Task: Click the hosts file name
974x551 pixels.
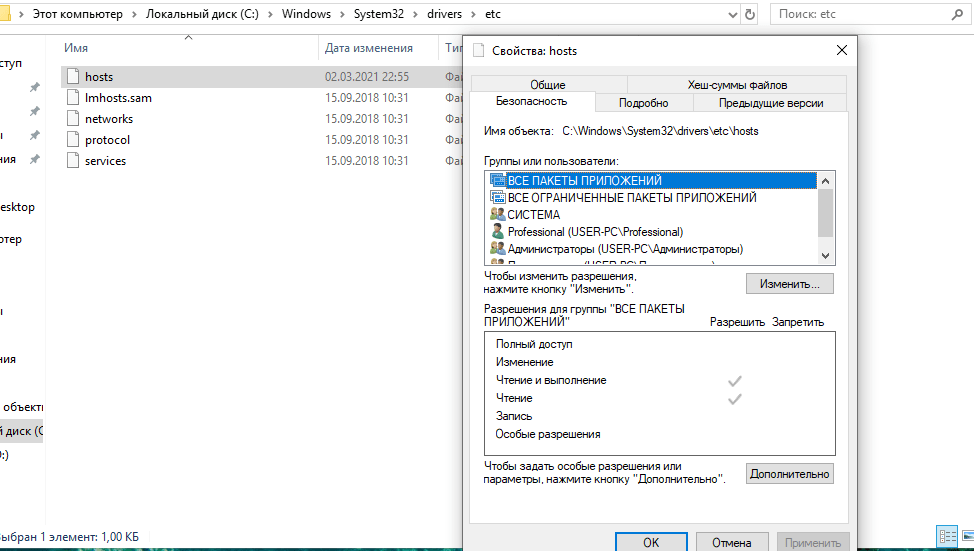Action: 99,76
